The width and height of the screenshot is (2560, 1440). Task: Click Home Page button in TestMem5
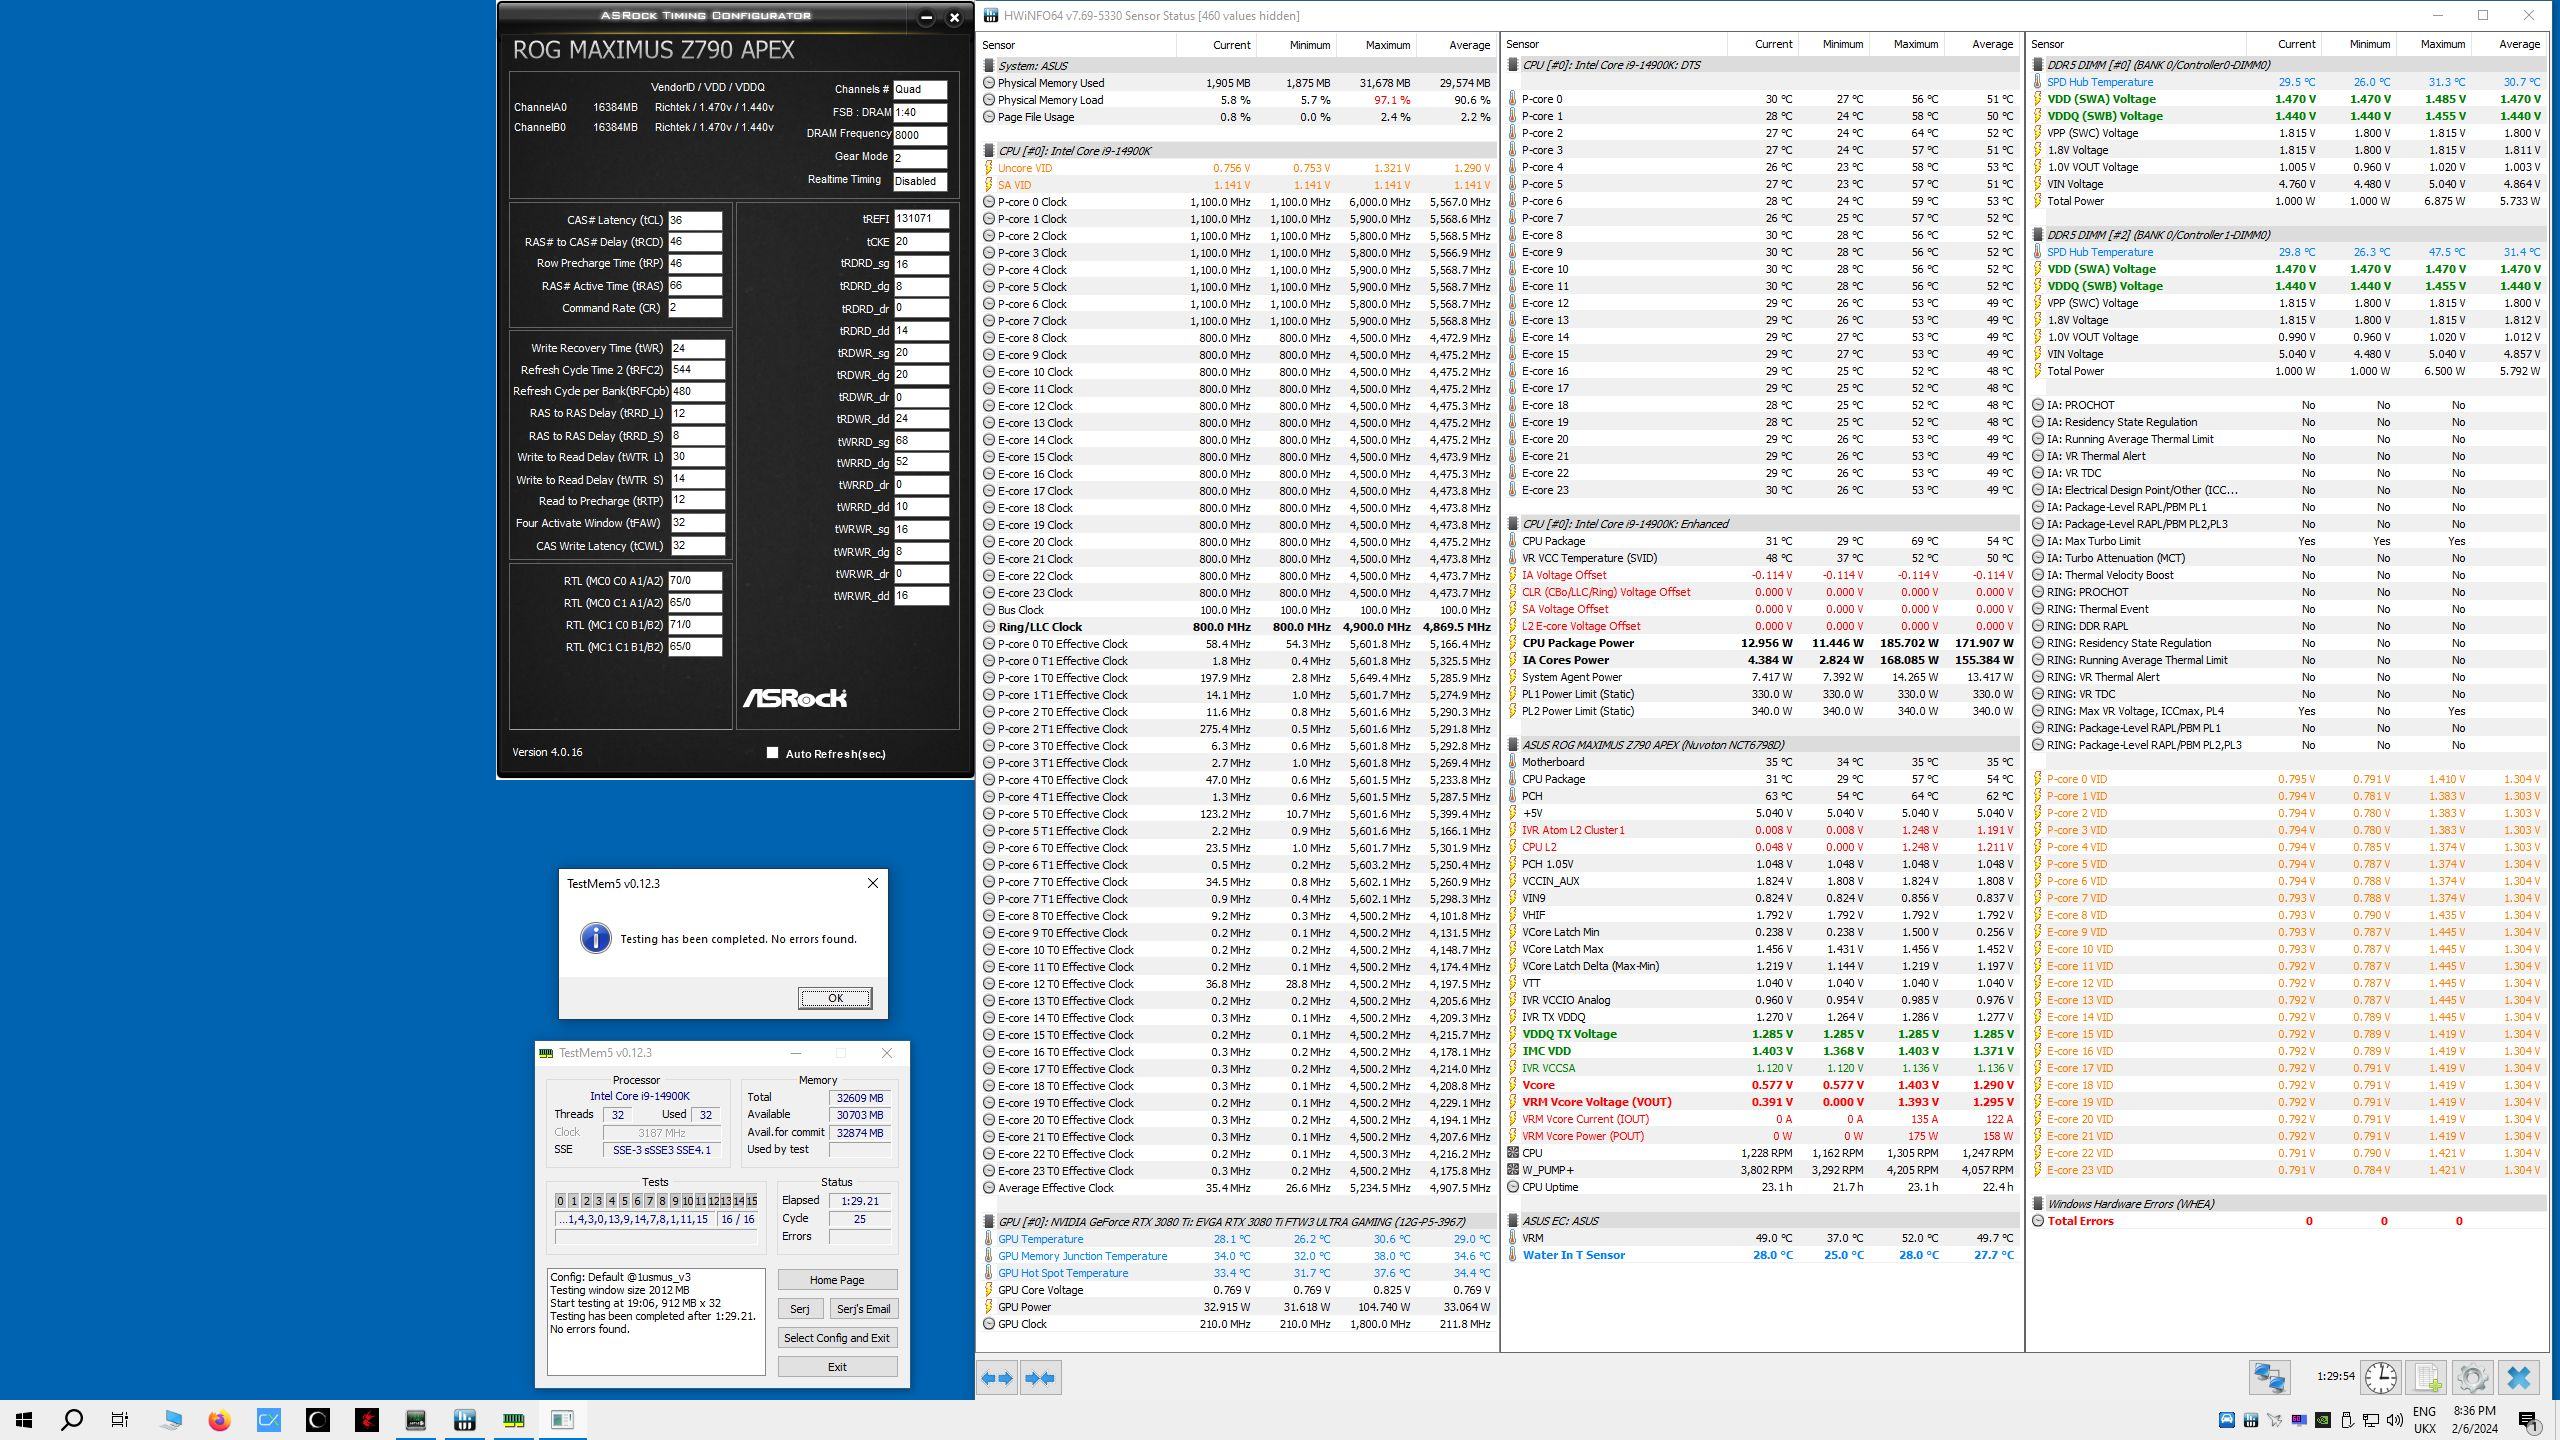(837, 1280)
